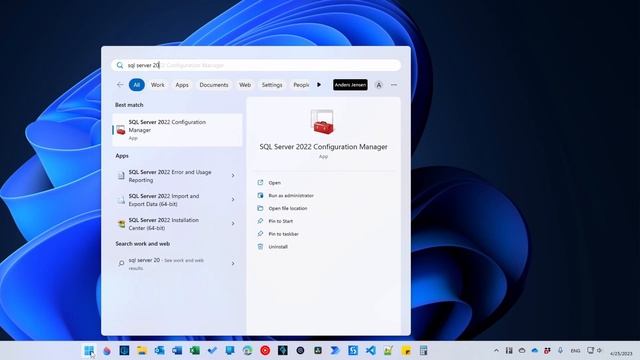Choose Open file location

[282, 208]
